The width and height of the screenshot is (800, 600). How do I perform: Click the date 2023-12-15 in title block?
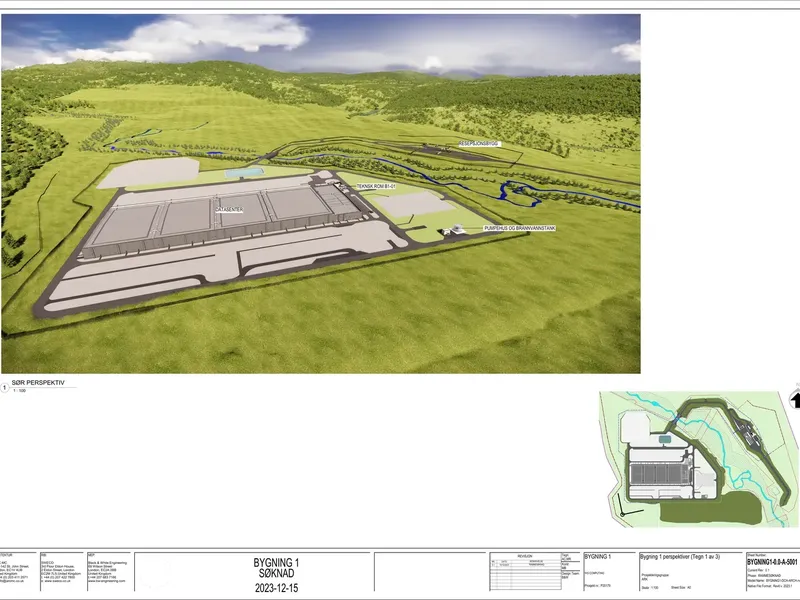[x=276, y=588]
